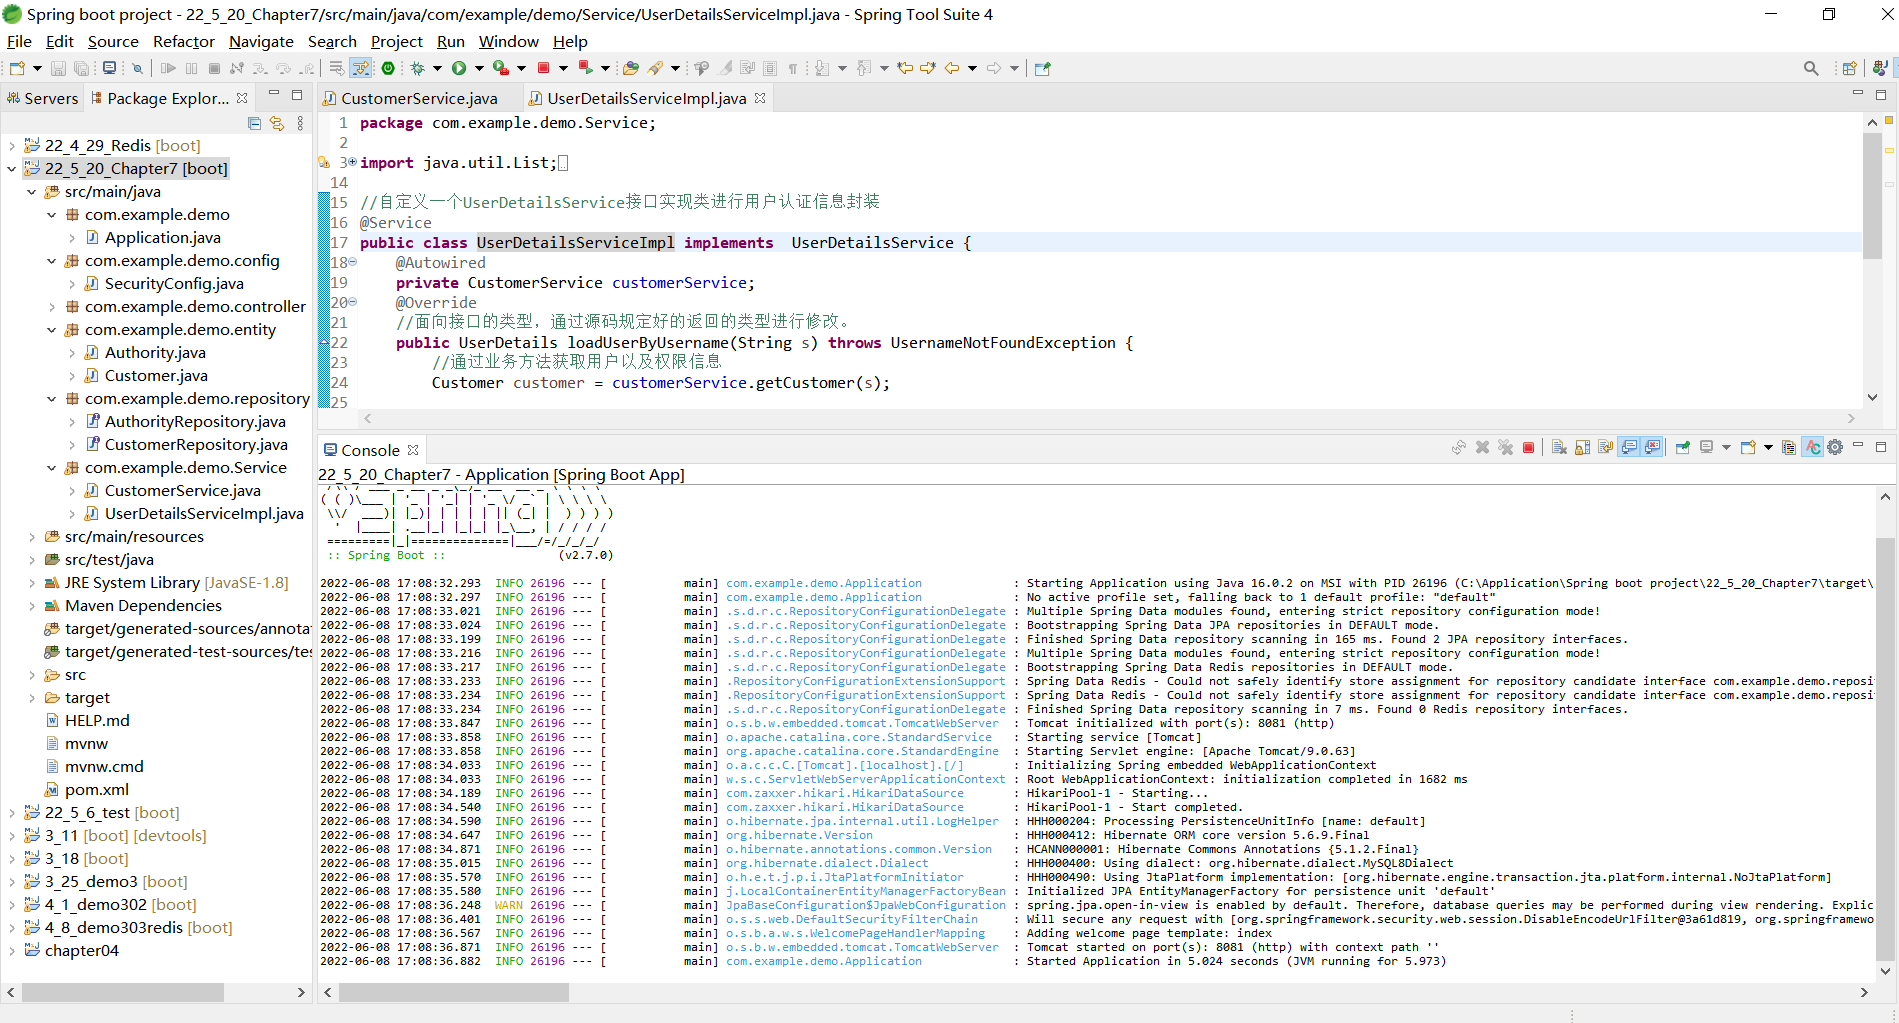Stop the app using the toolbar red square
The width and height of the screenshot is (1899, 1023).
(544, 68)
